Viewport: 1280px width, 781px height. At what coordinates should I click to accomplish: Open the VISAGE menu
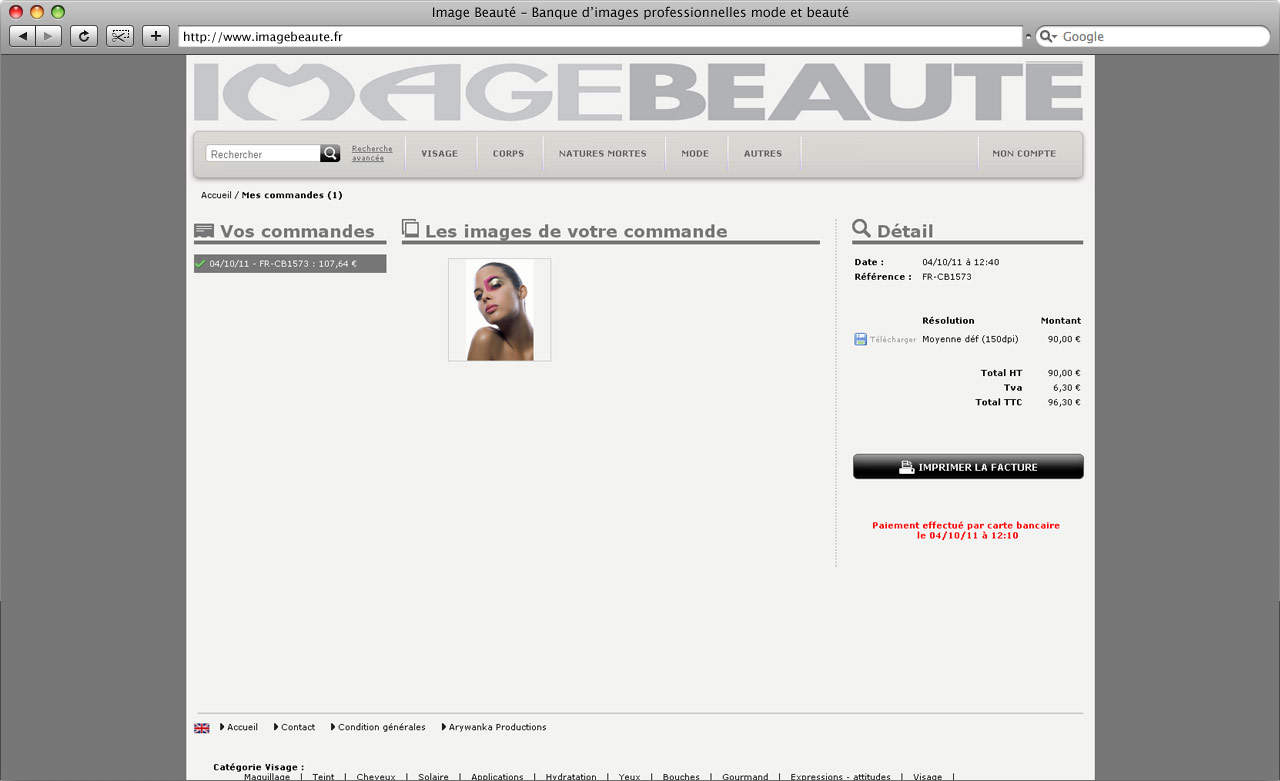439,154
